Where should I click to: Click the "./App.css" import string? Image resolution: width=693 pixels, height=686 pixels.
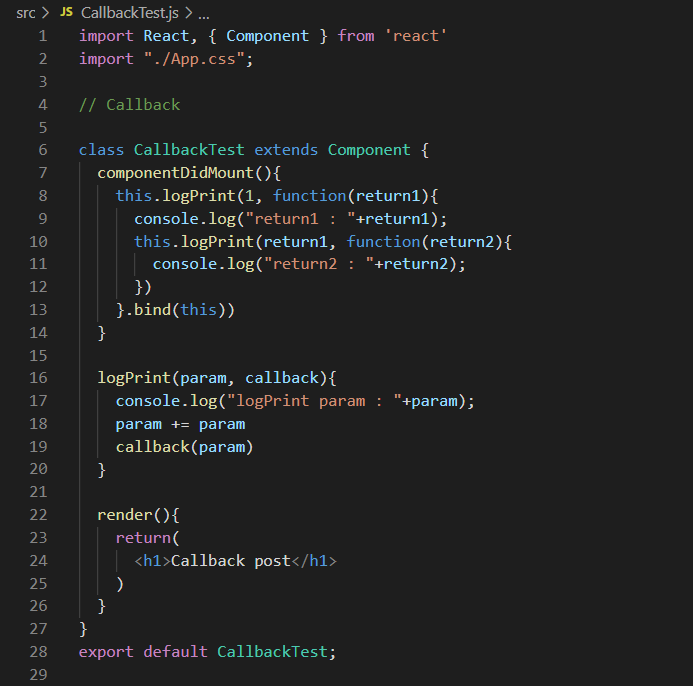tap(194, 59)
